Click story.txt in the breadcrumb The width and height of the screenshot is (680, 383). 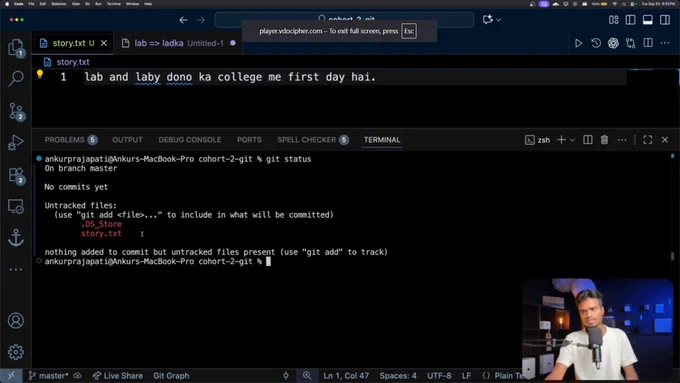click(72, 62)
